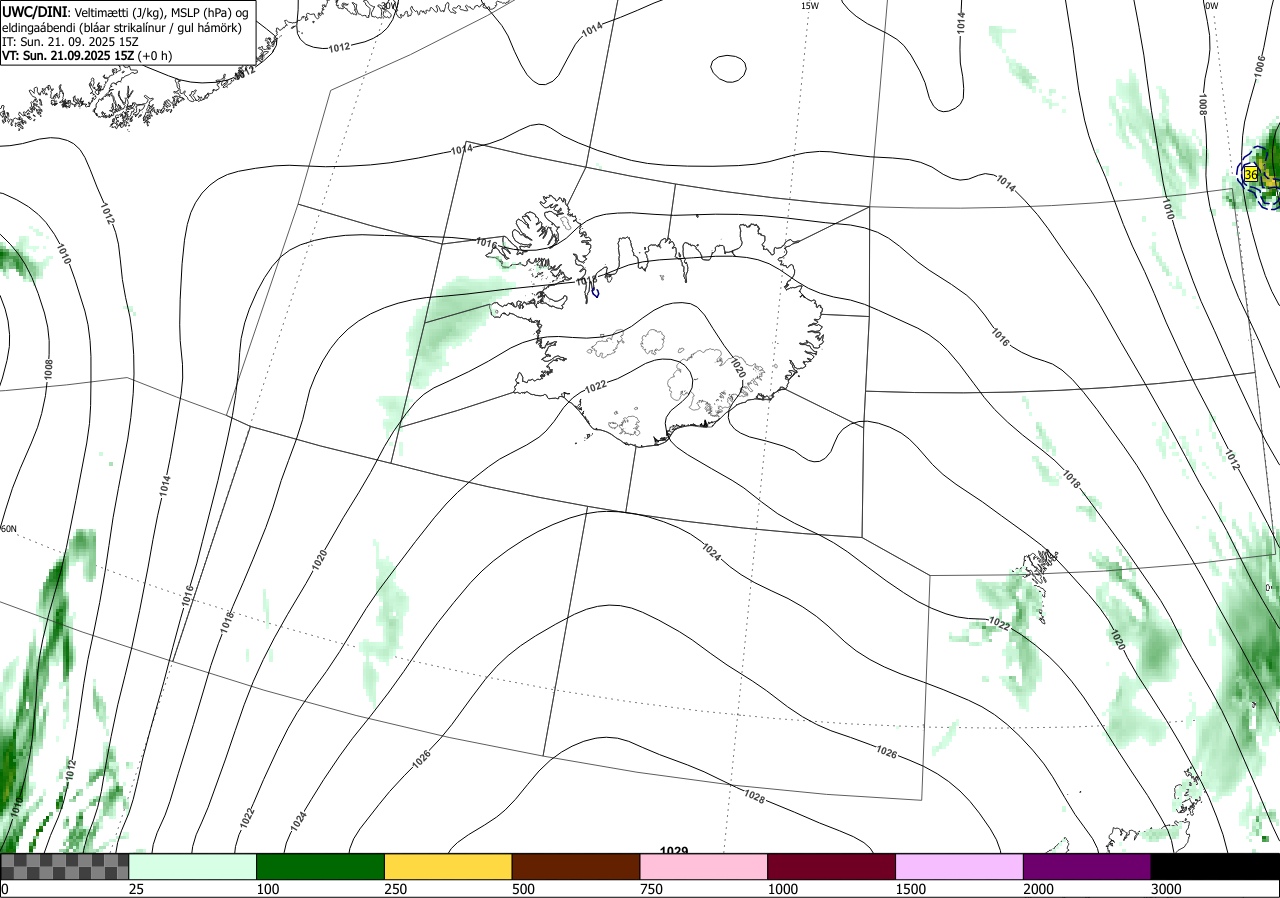
Task: Click the legend value "1500"
Action: 911,889
